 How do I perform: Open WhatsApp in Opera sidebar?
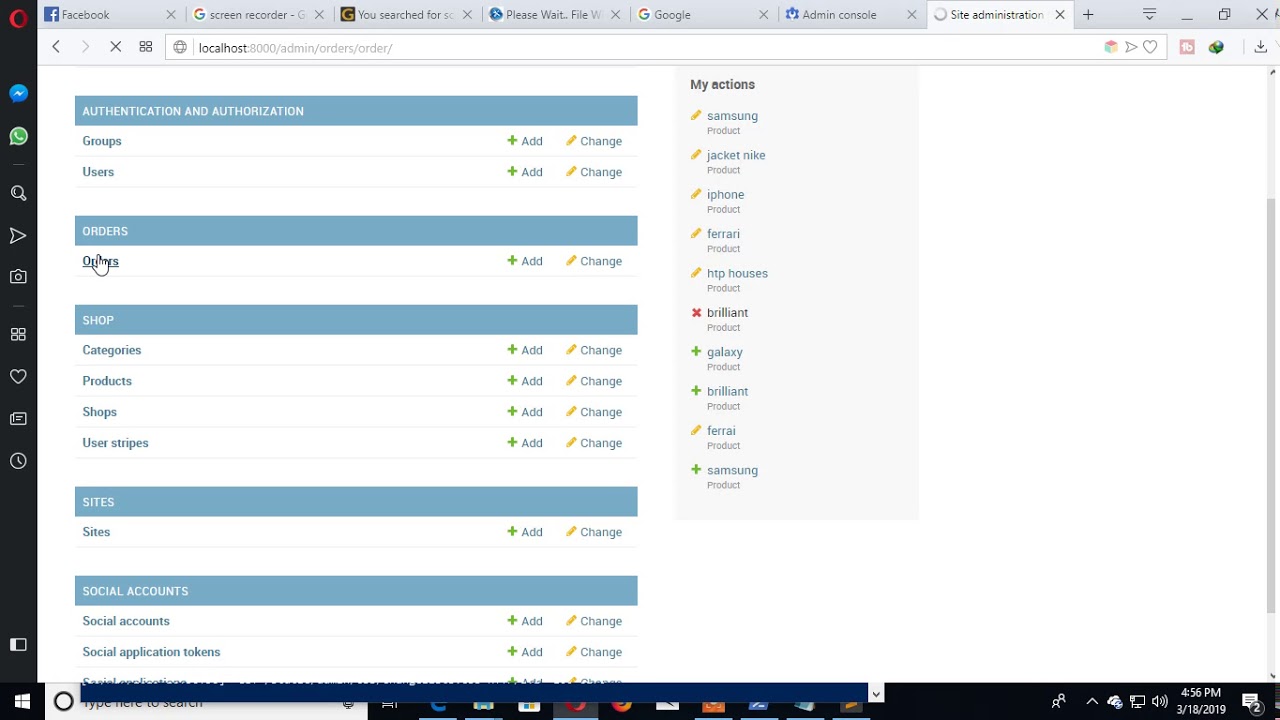[x=18, y=136]
